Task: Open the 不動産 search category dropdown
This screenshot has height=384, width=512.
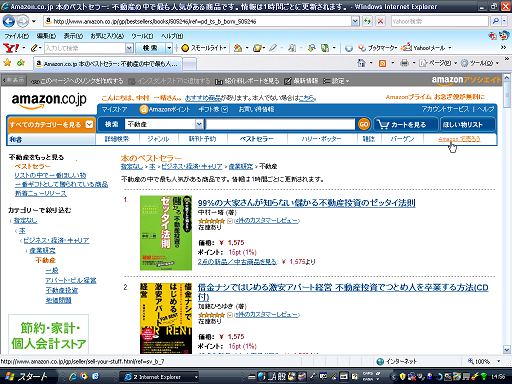Action: coord(199,124)
